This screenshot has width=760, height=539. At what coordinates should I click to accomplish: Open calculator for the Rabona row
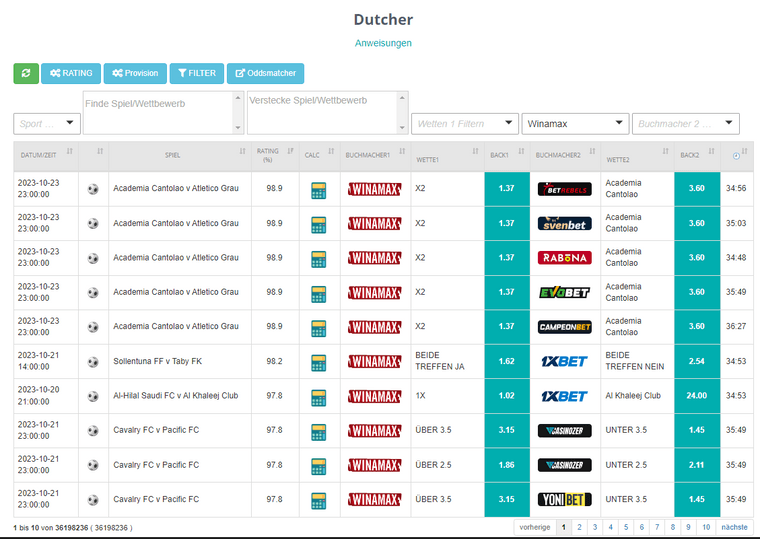[x=318, y=259]
